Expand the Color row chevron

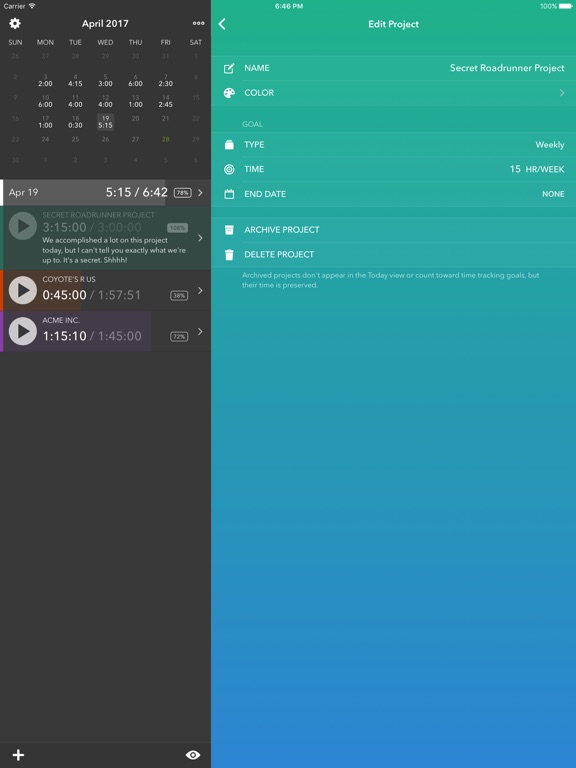point(562,93)
